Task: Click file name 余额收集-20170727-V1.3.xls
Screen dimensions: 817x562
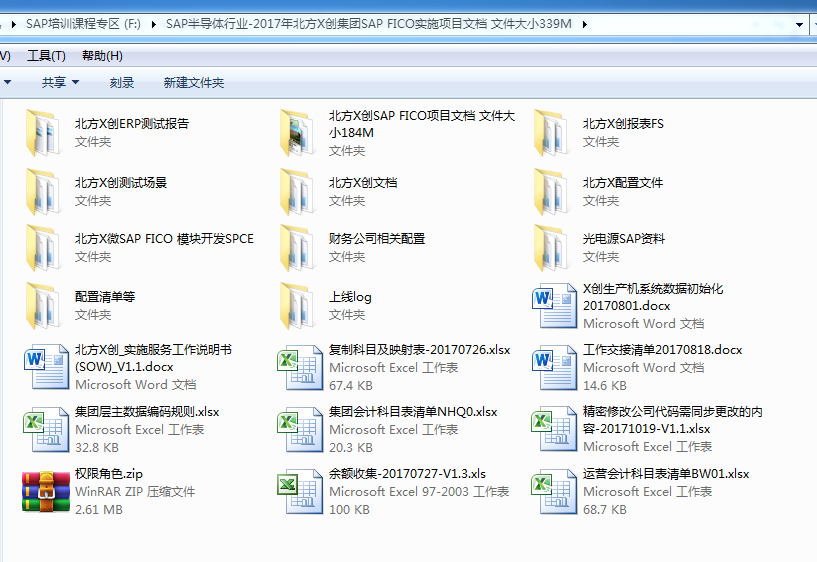Action: 407,473
